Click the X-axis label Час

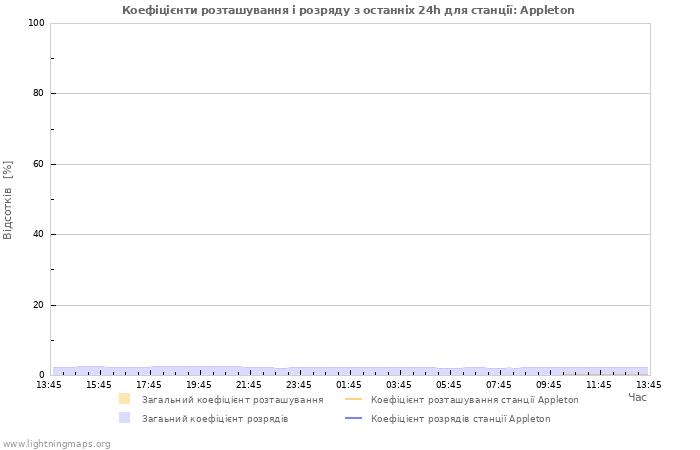pos(637,397)
